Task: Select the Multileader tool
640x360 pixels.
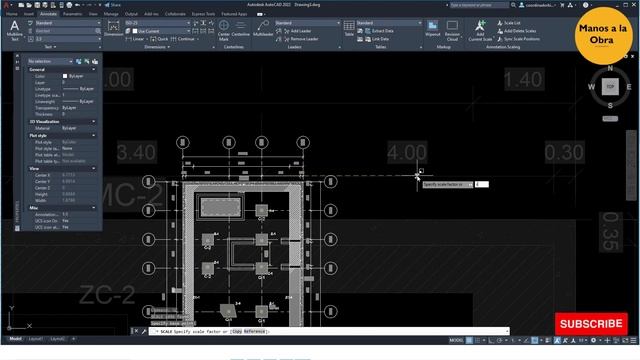Action: [x=263, y=29]
